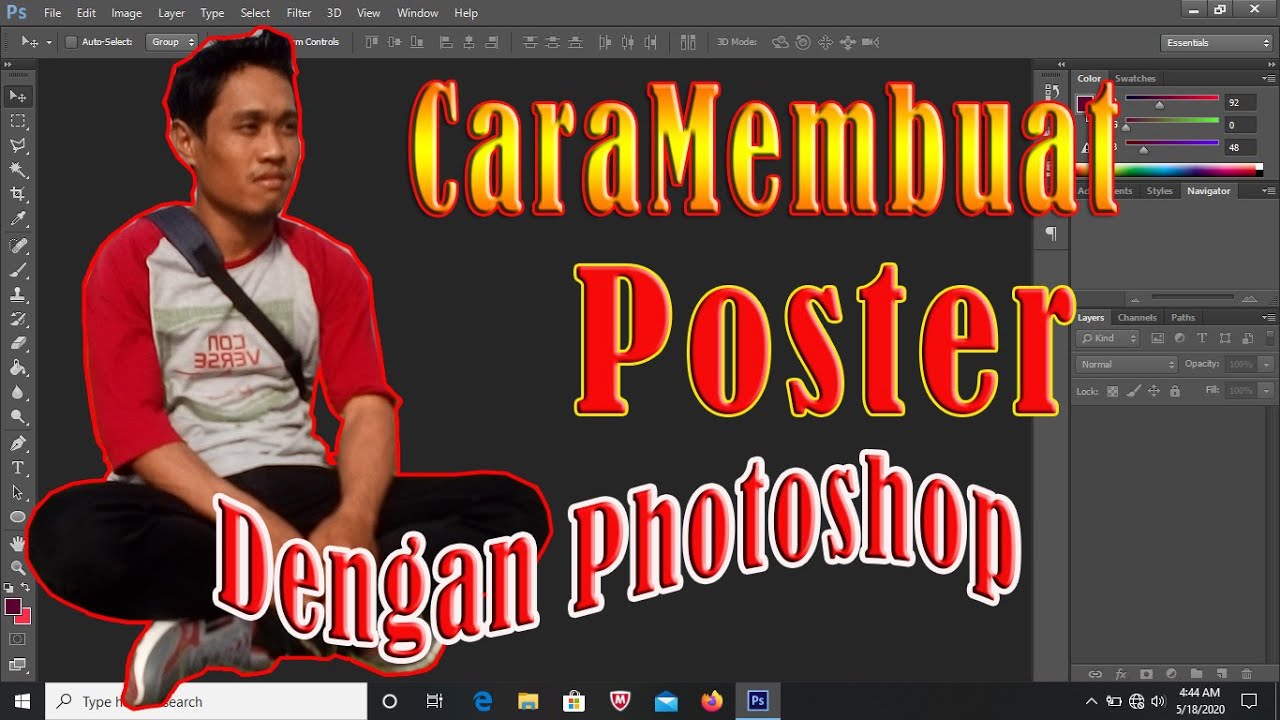Switch to the Swatches tab

point(1135,78)
